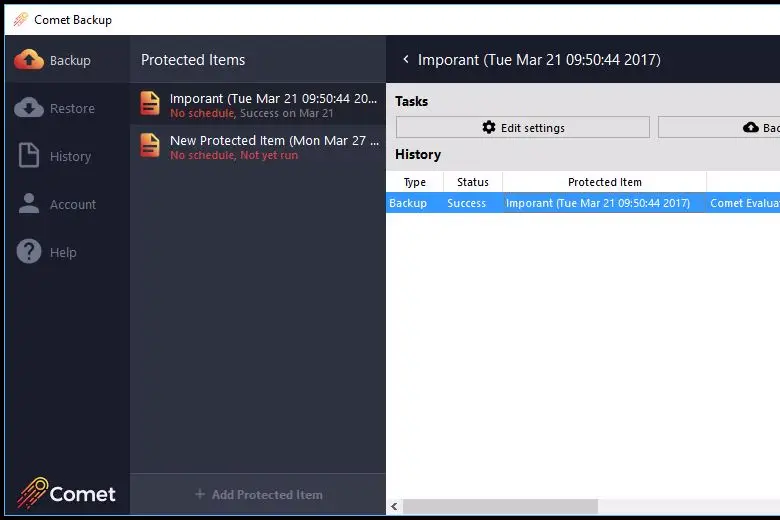
Task: Open the Help section
Action: pyautogui.click(x=67, y=252)
